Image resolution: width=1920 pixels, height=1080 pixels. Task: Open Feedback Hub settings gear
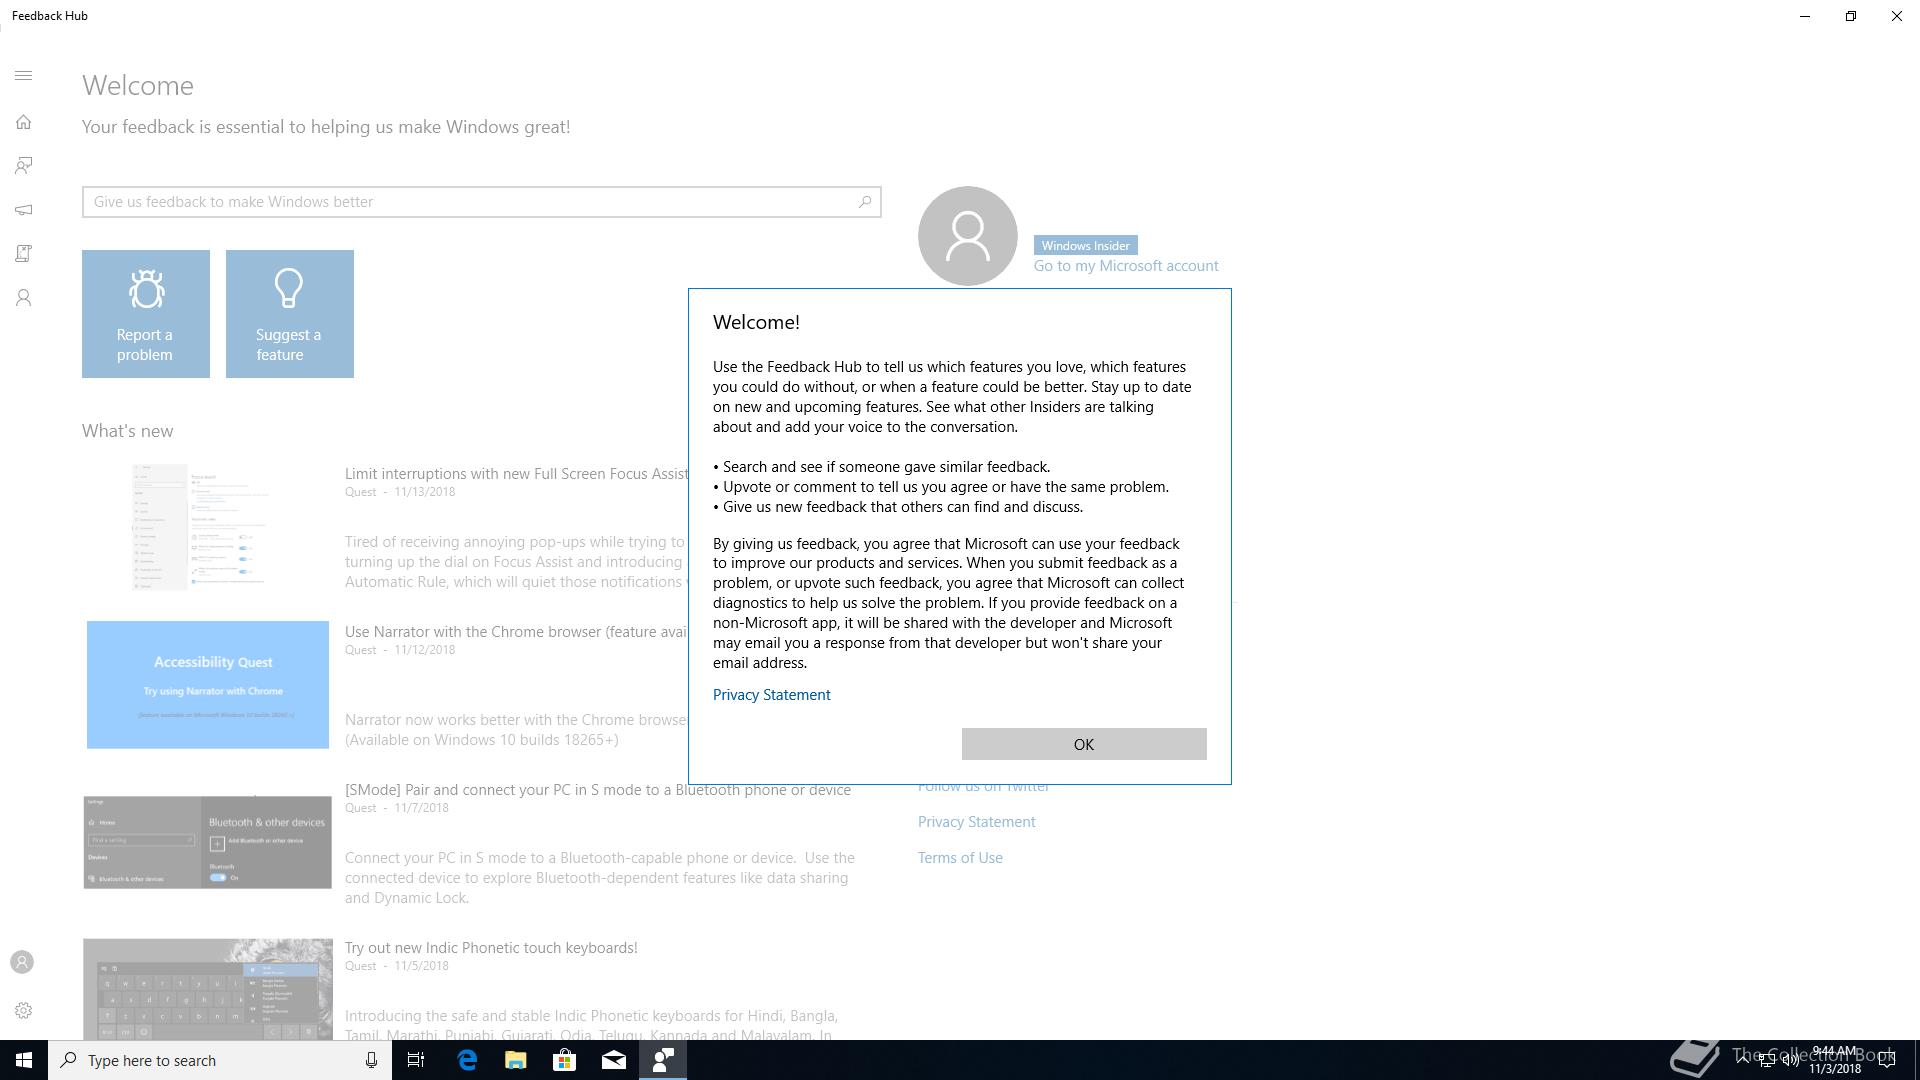[24, 1010]
